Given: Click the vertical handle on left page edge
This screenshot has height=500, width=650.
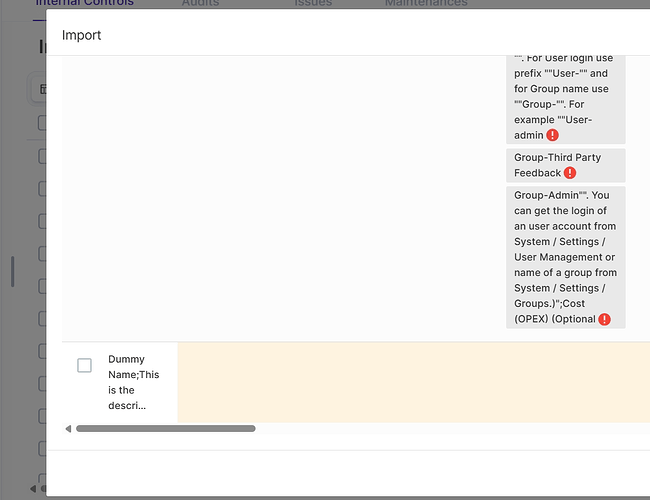Looking at the screenshot, I should pyautogui.click(x=12, y=271).
